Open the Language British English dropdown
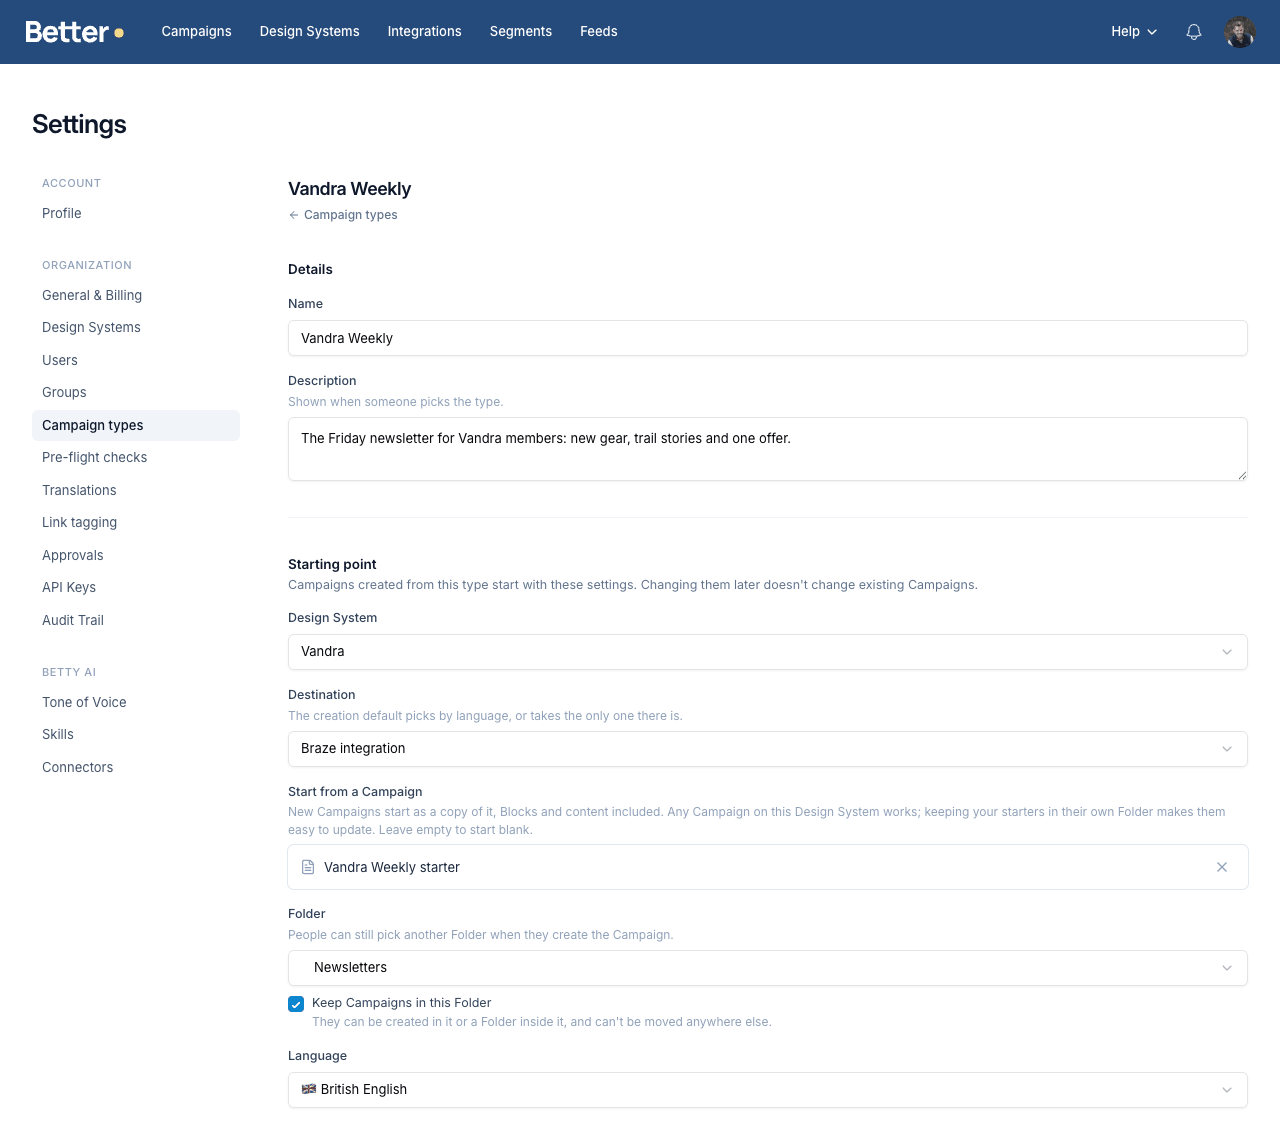Screen dimensions: 1280x1124 [x=768, y=1090]
